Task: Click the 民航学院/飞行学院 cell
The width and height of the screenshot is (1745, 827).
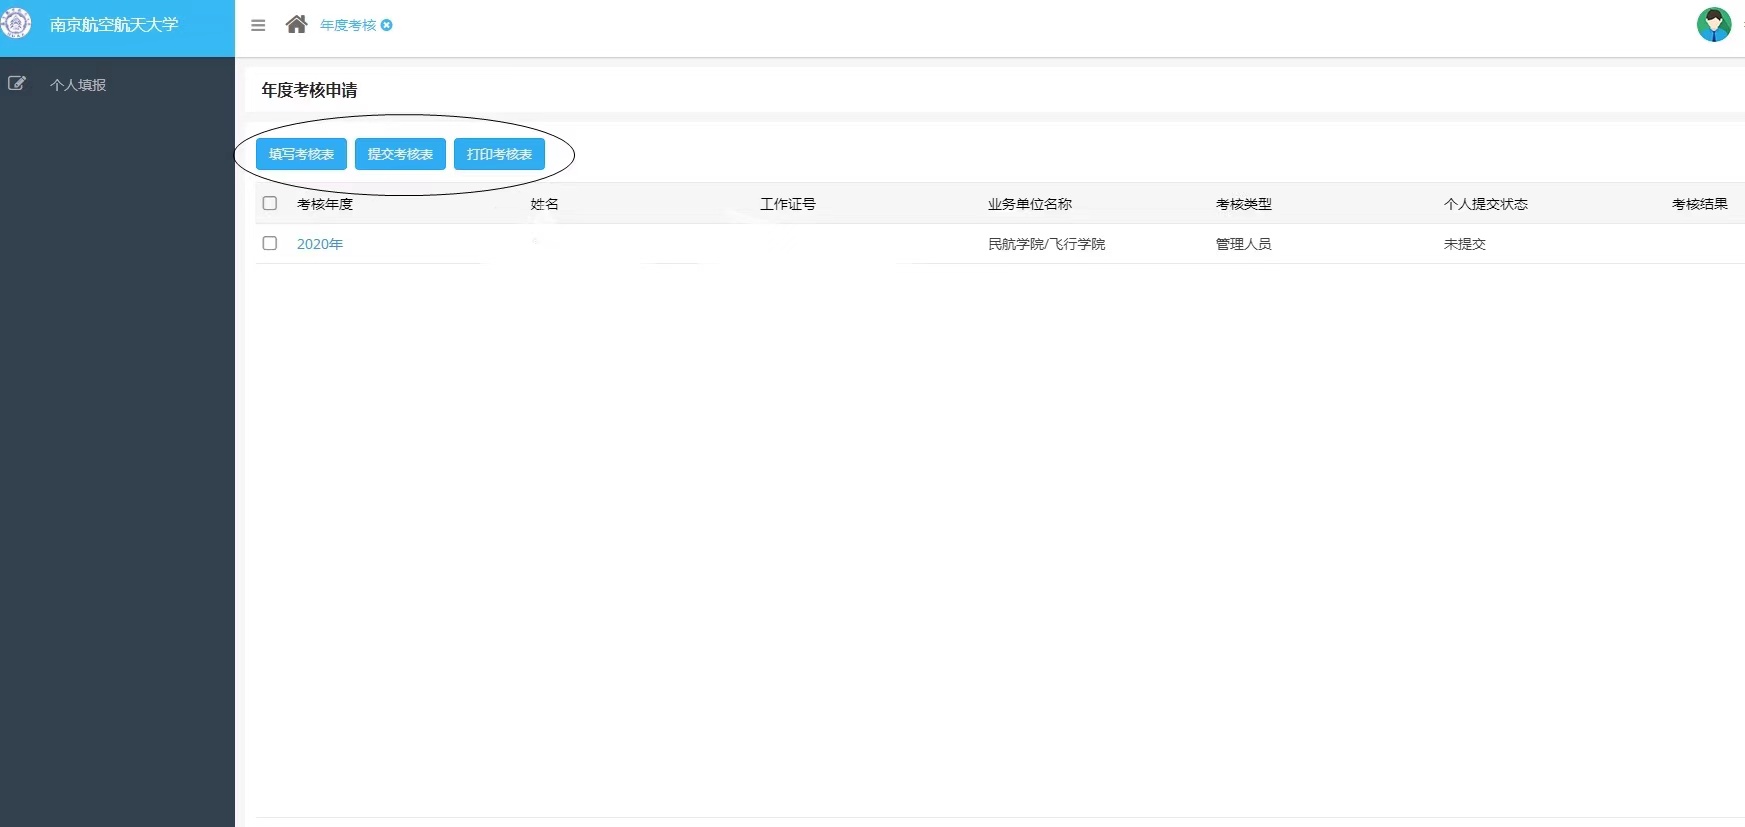Action: tap(1046, 244)
